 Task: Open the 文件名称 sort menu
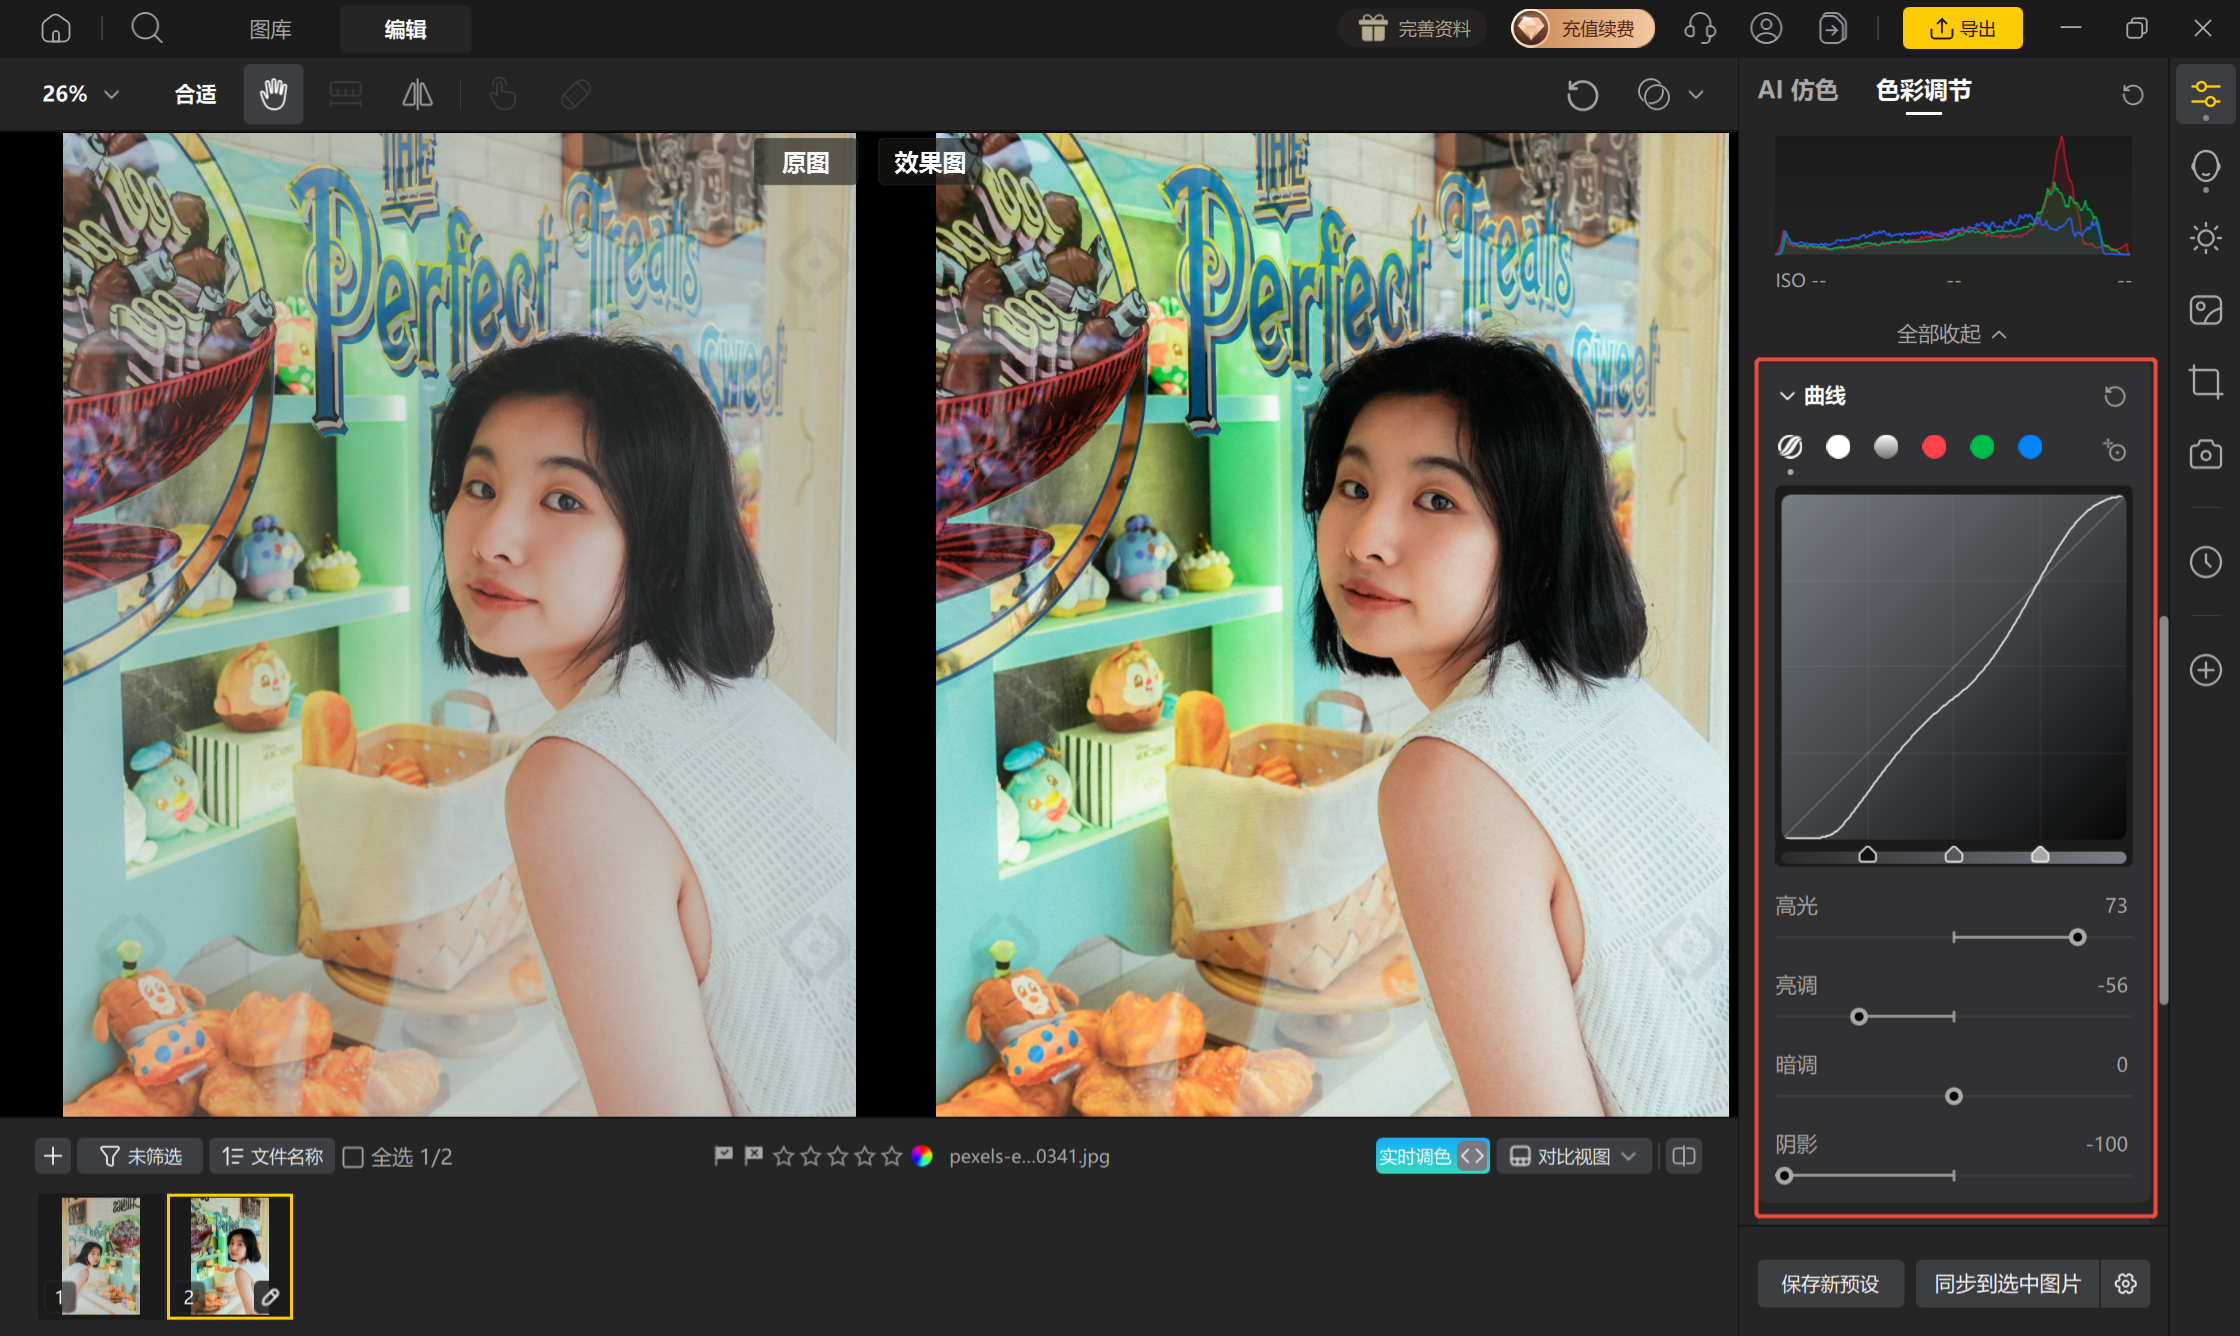point(272,1157)
